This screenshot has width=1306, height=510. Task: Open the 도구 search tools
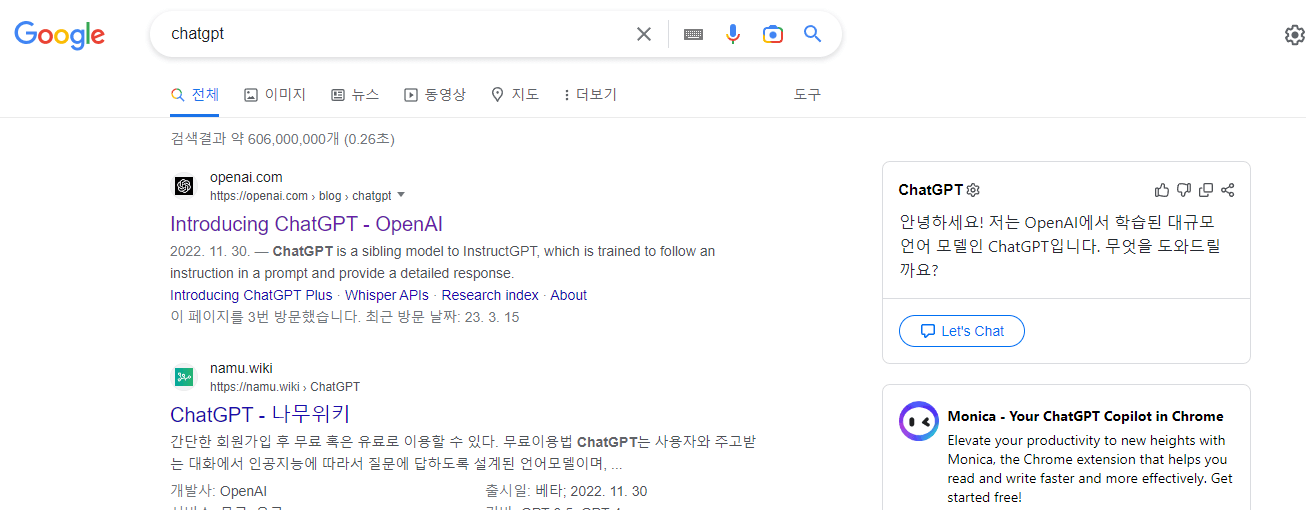pos(807,95)
